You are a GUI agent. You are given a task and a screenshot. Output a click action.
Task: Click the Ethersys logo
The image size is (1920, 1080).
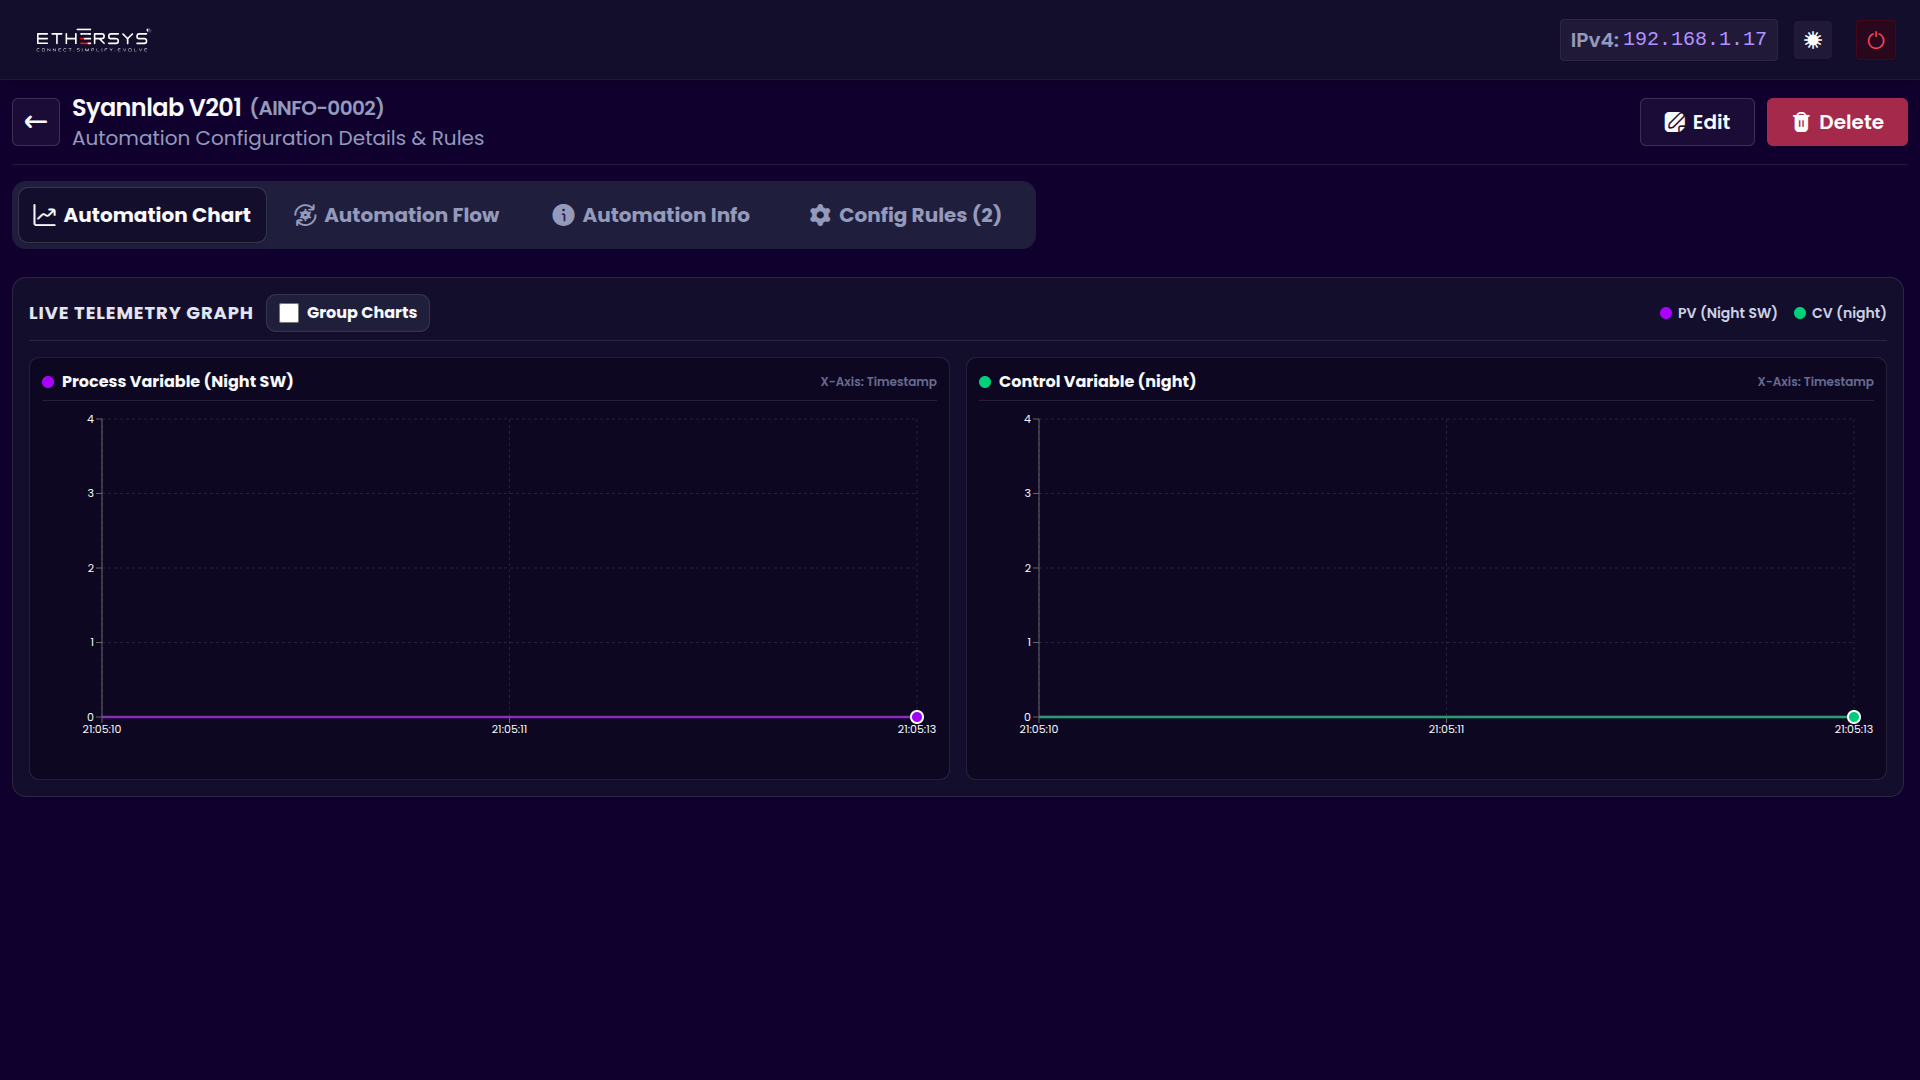93,40
